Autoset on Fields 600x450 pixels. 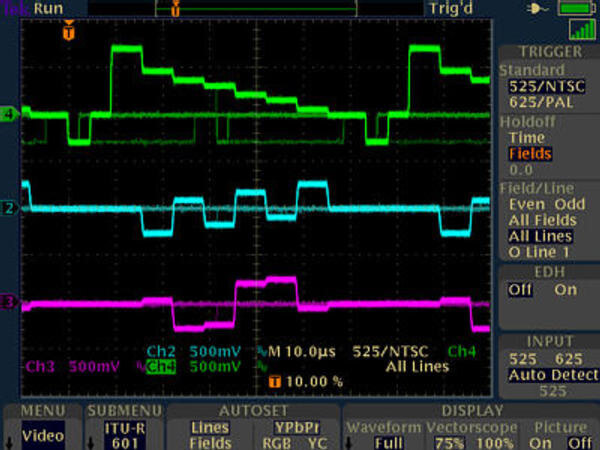(210, 443)
